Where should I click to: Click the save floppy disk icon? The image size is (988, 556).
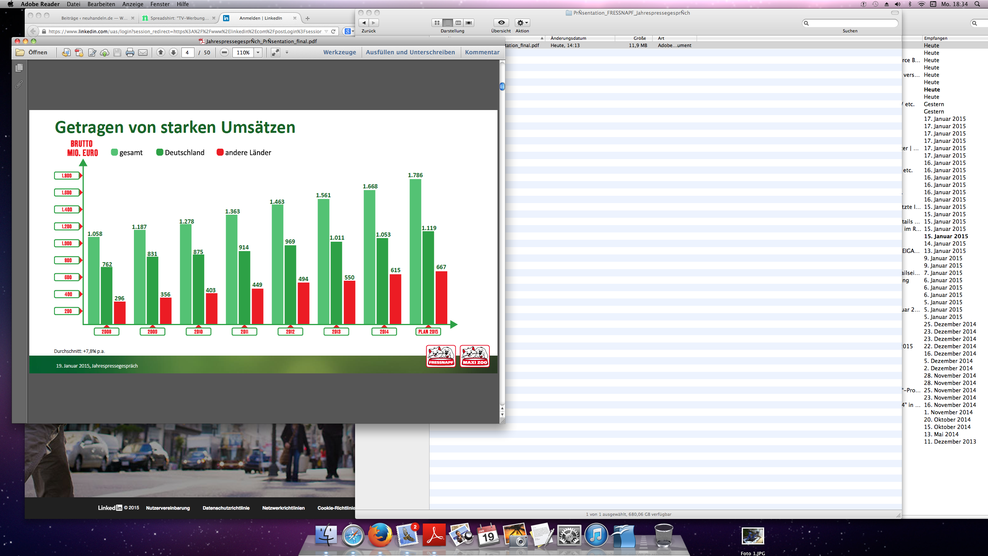pyautogui.click(x=117, y=52)
